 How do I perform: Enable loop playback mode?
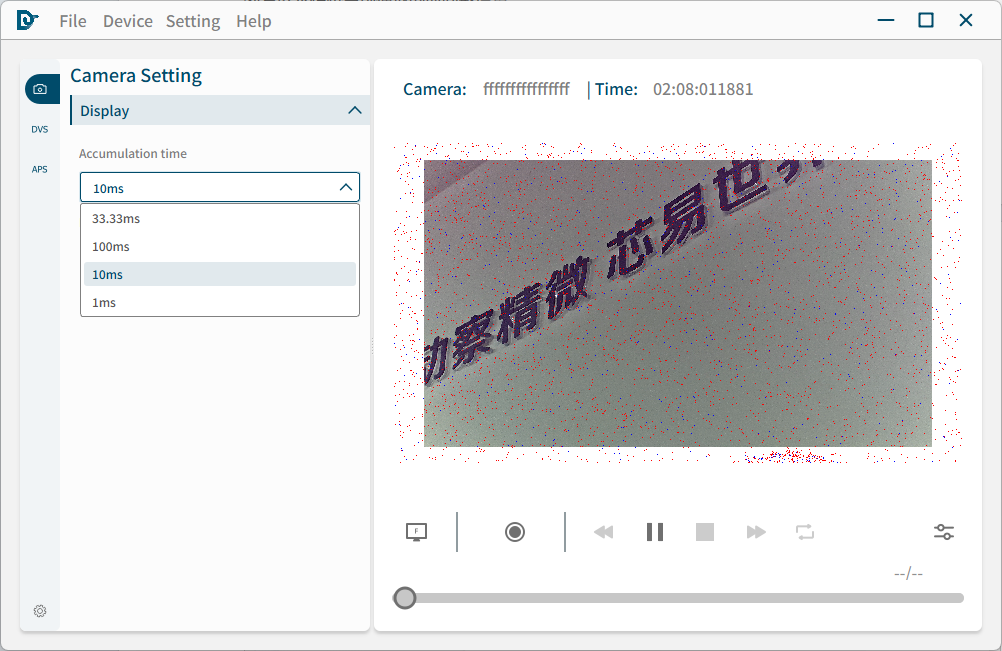click(805, 531)
